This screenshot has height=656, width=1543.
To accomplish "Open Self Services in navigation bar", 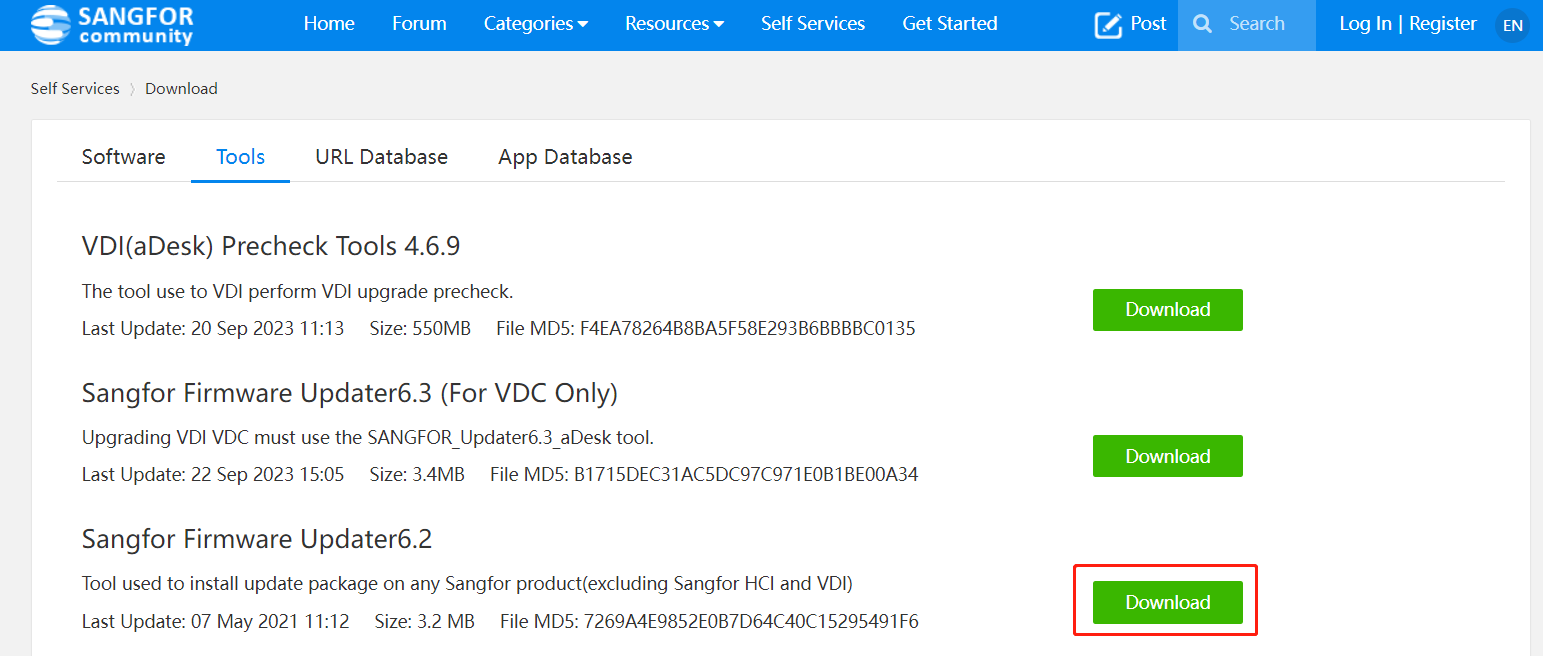I will [812, 24].
